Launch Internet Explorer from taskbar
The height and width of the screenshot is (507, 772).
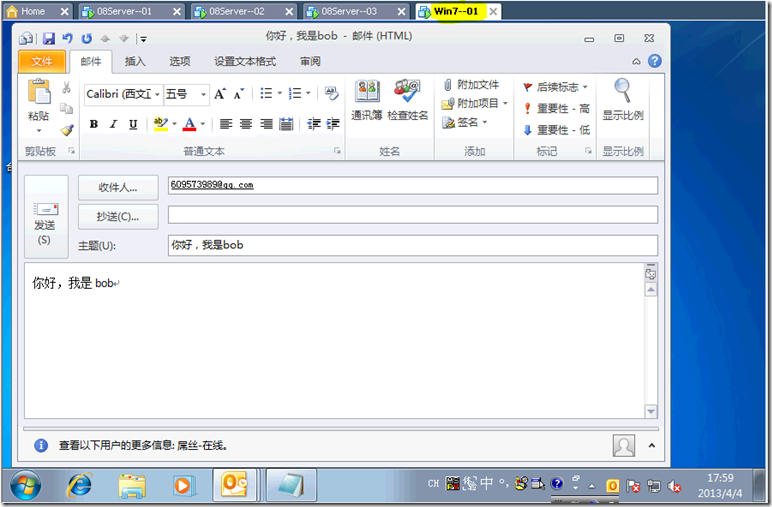click(80, 486)
